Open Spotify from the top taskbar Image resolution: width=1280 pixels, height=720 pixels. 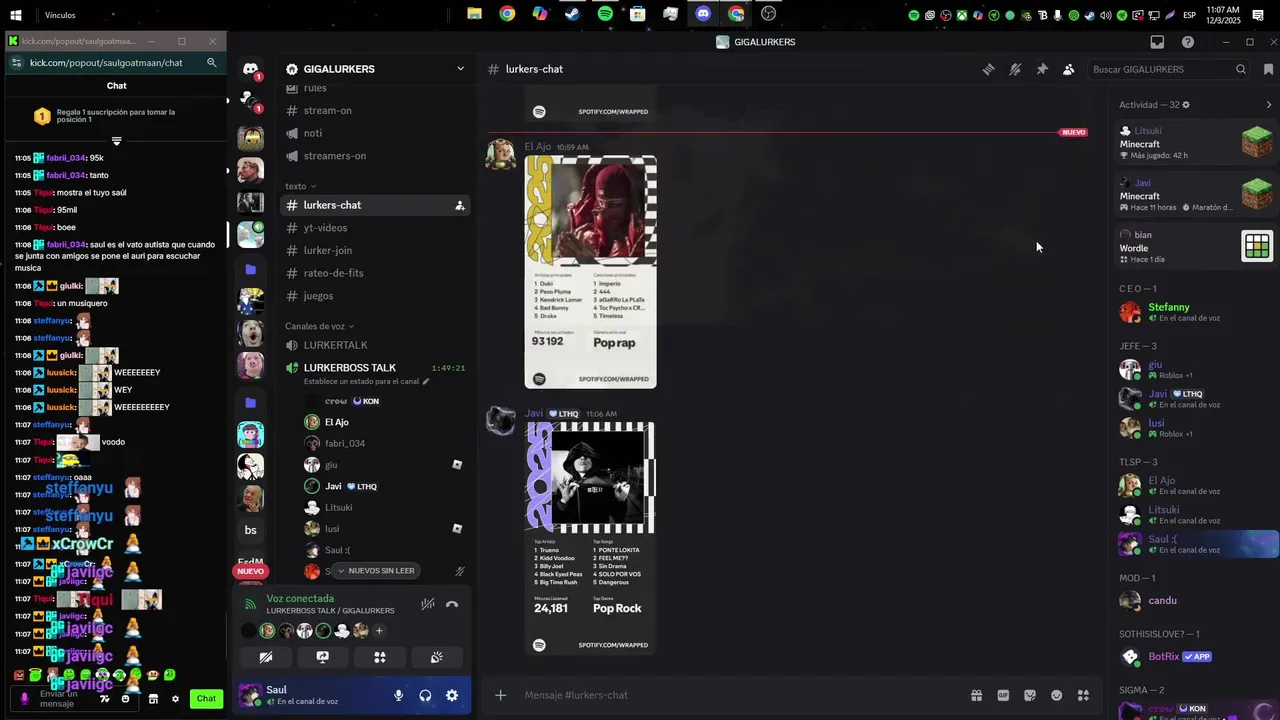tap(605, 14)
